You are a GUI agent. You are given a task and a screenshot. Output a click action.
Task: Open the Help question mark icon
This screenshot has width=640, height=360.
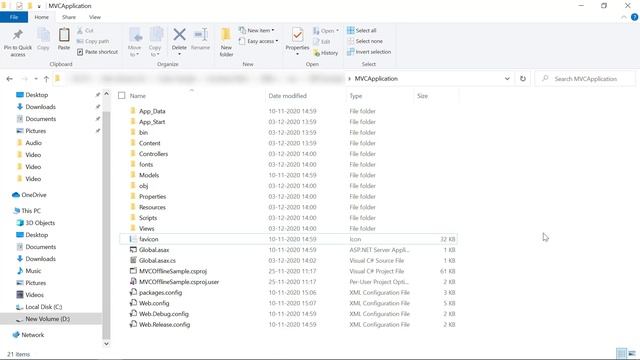[634, 17]
